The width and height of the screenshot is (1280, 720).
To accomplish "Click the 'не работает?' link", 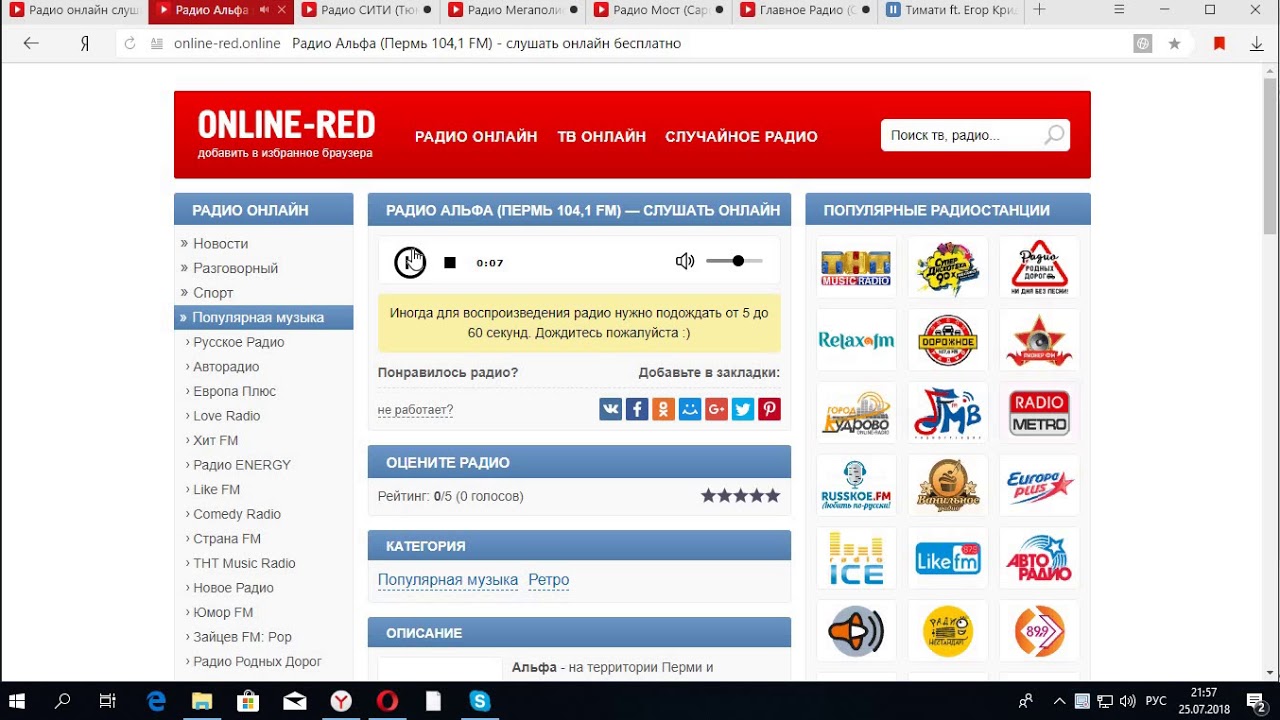I will click(415, 410).
